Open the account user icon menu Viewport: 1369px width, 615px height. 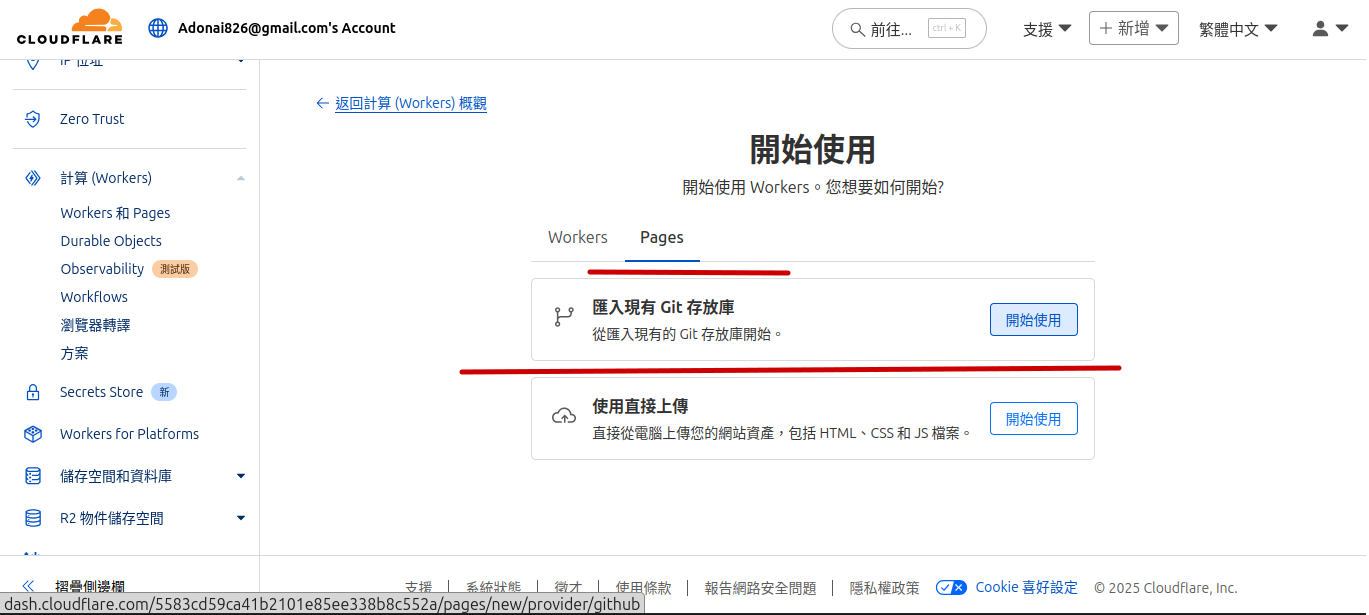(x=1318, y=29)
